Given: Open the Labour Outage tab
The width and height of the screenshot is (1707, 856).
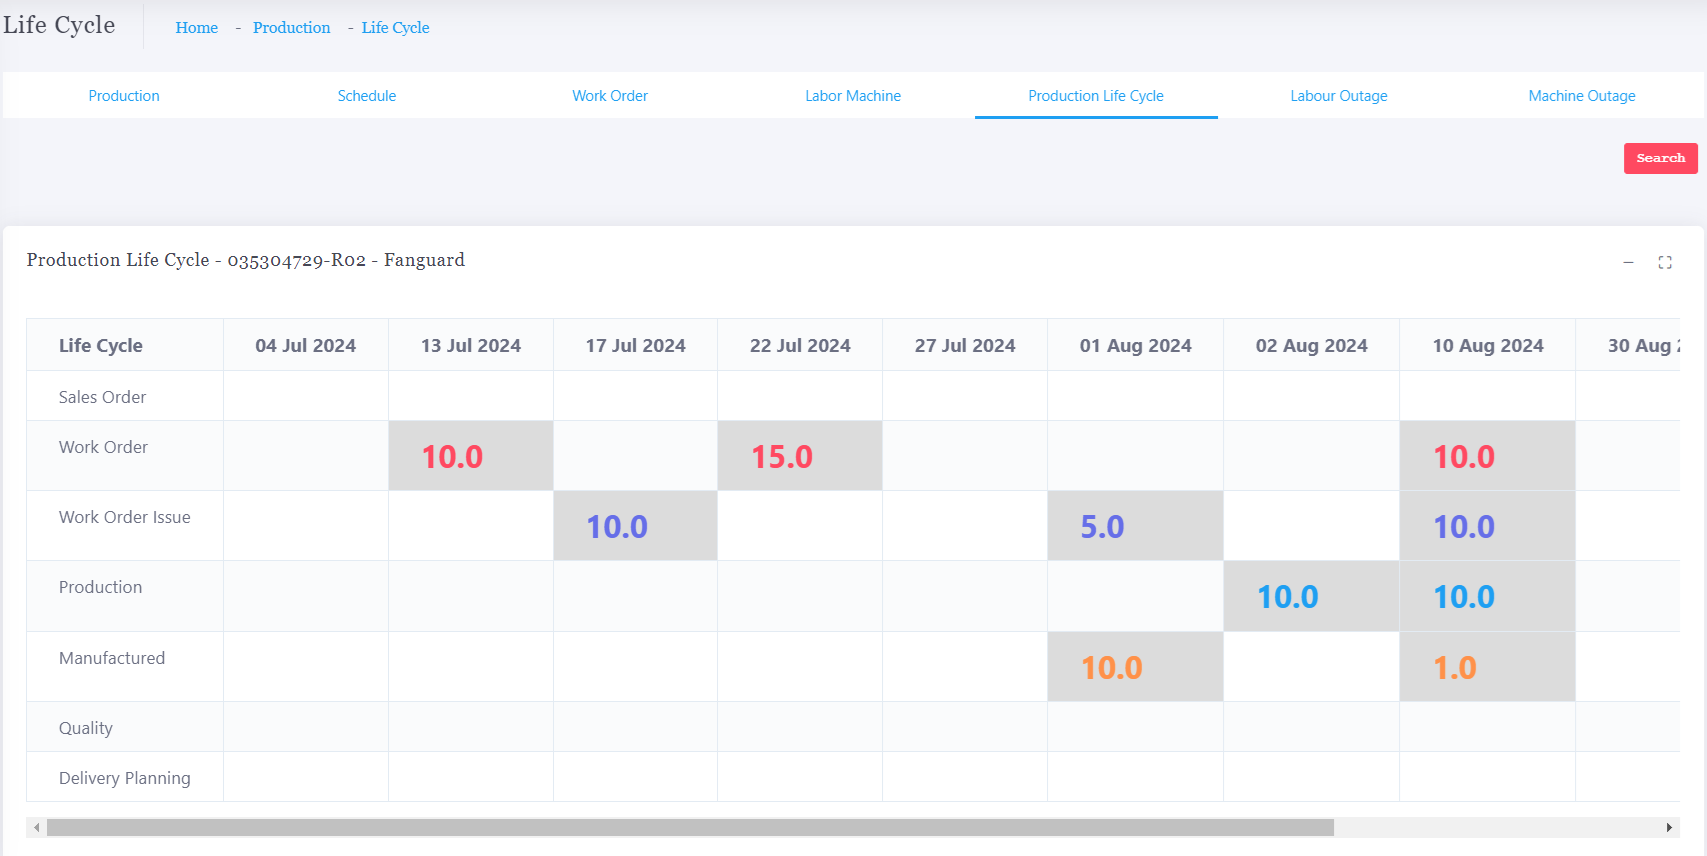Looking at the screenshot, I should point(1339,96).
